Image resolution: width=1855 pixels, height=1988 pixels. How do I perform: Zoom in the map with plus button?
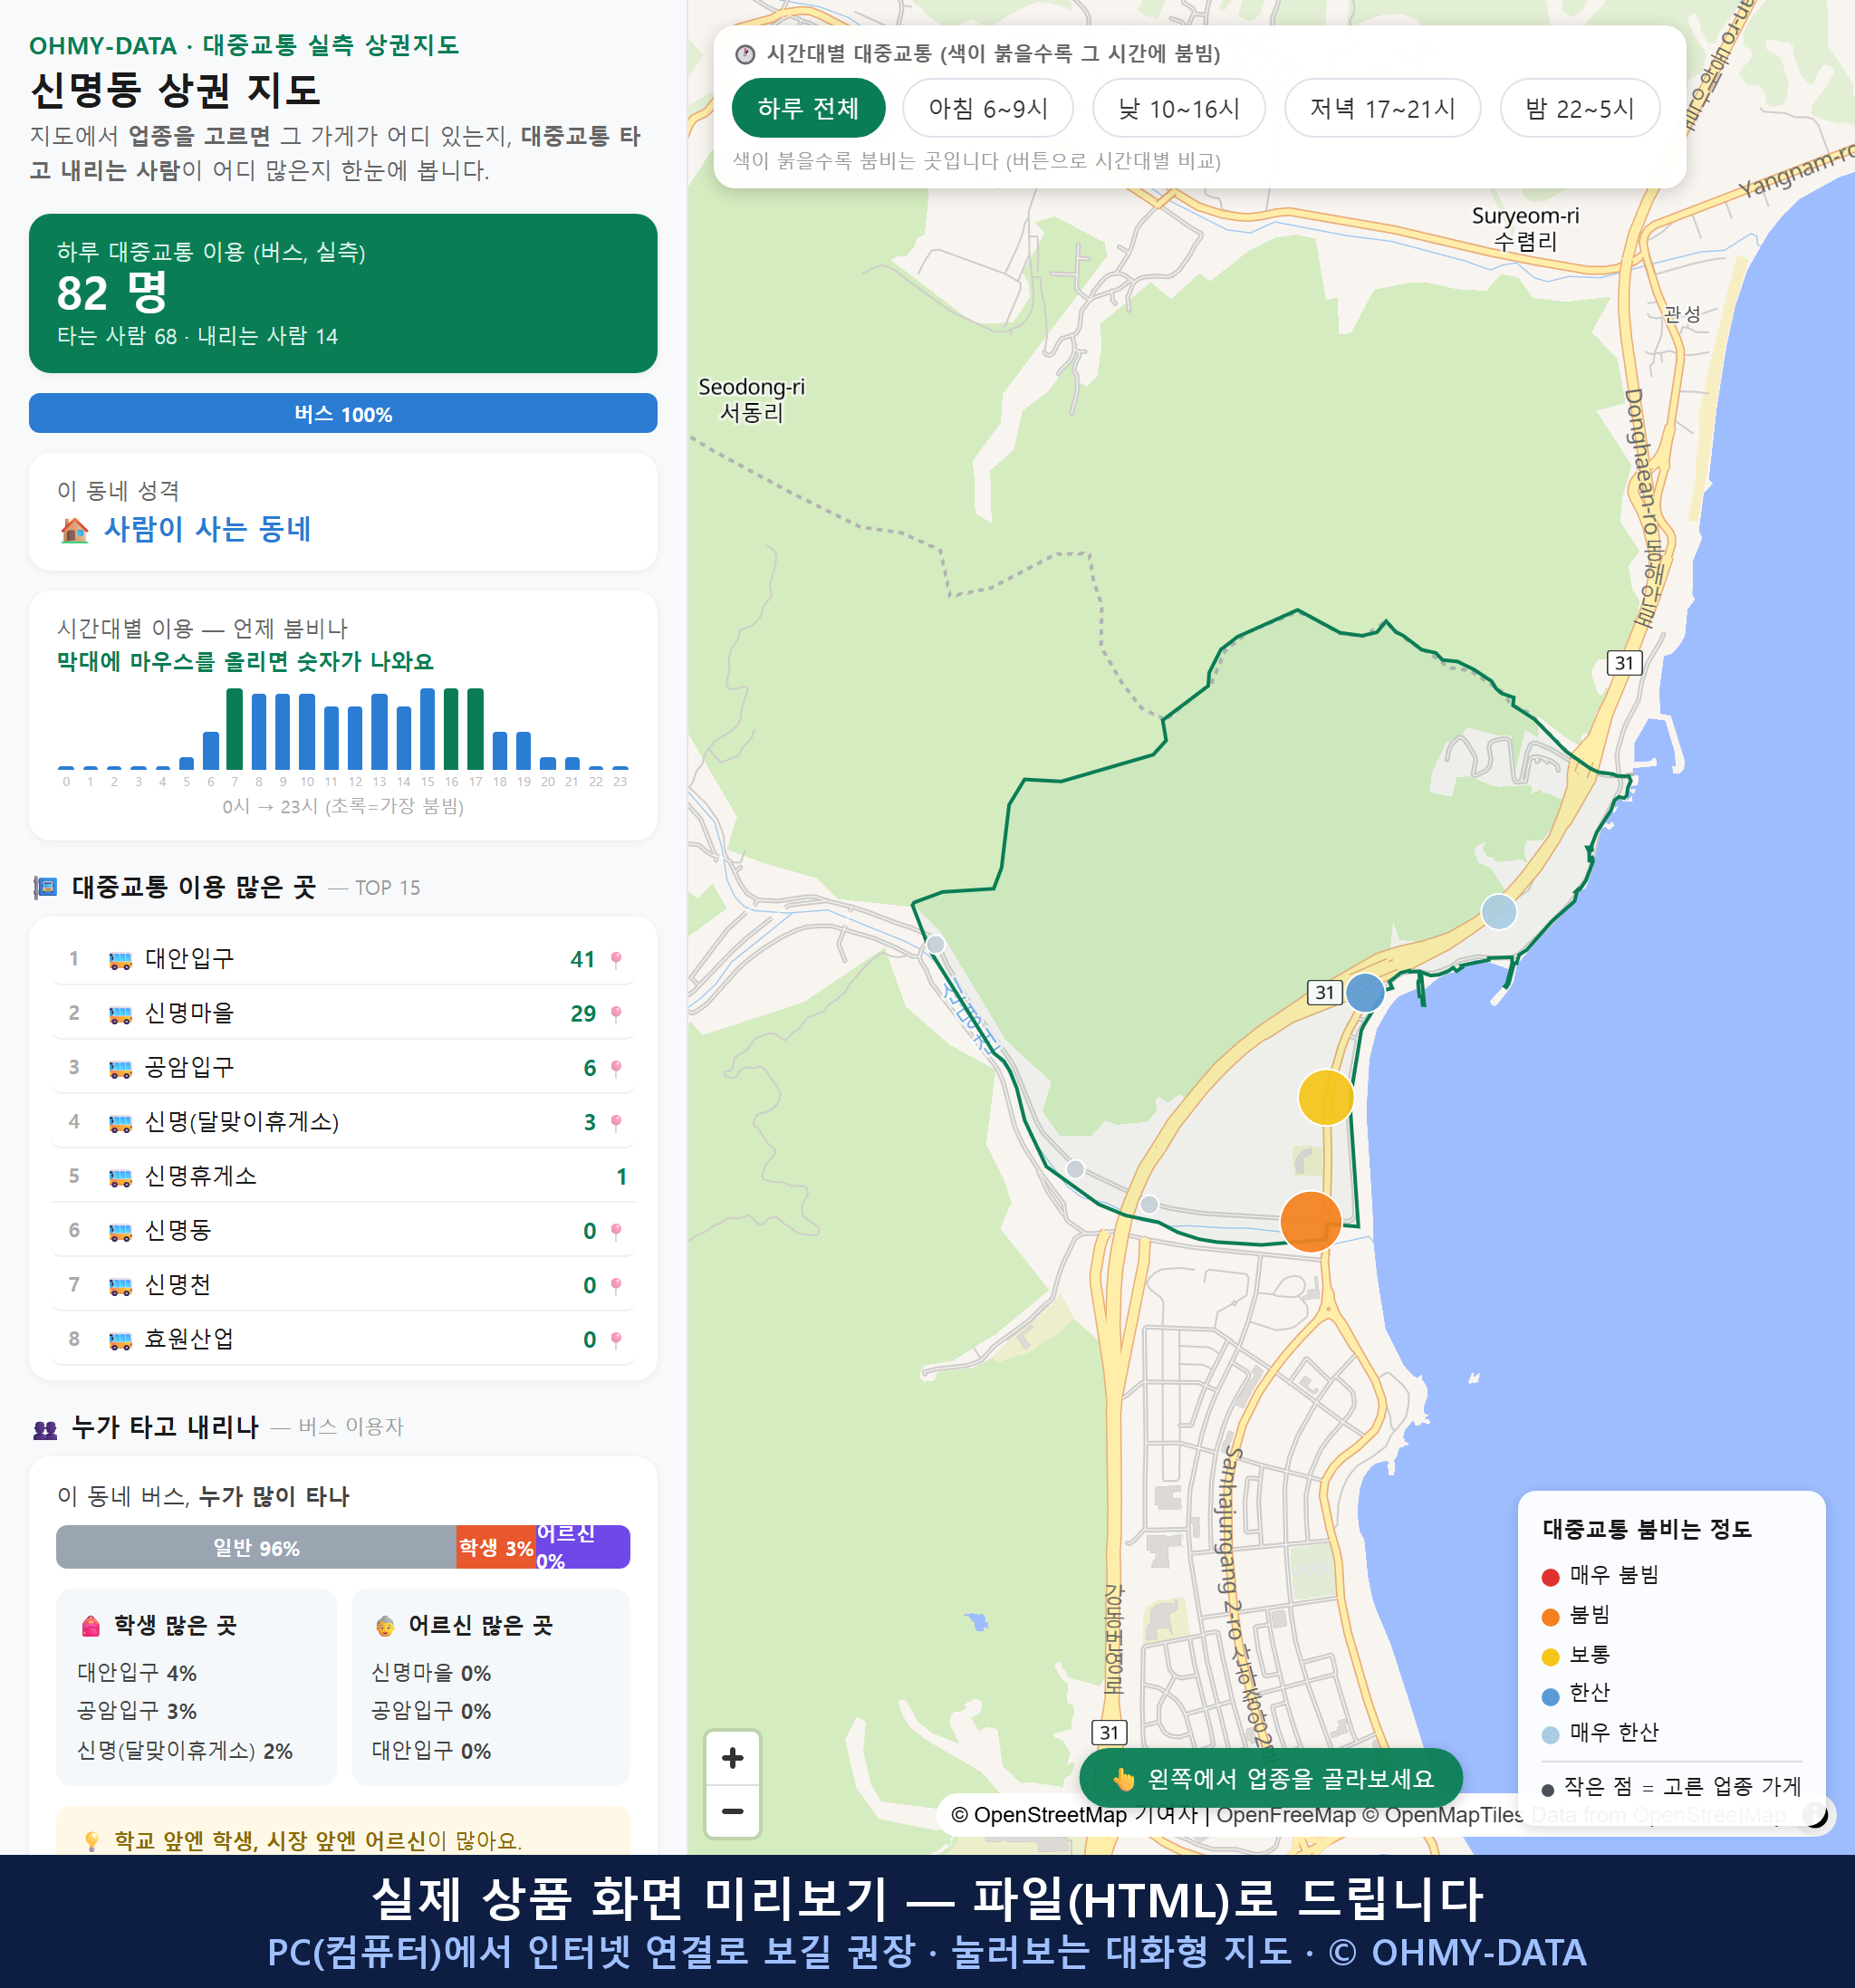point(732,1758)
